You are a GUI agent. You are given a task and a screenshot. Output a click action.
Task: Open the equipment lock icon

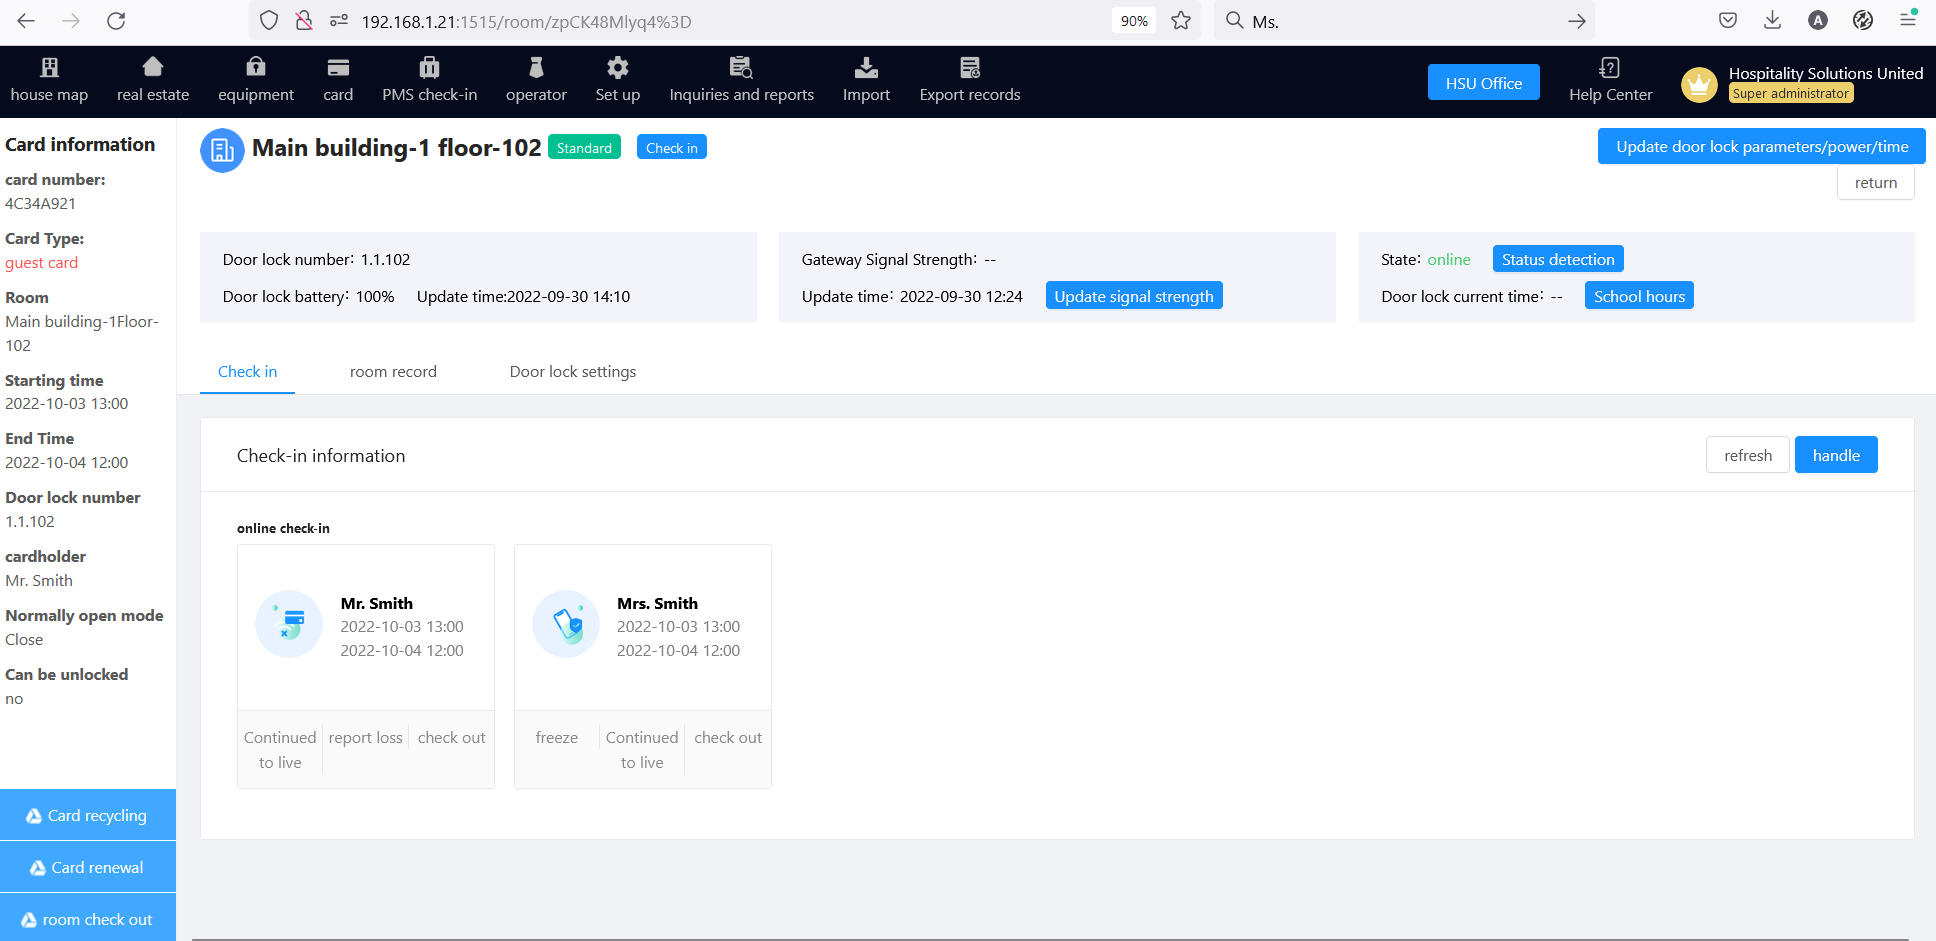256,67
